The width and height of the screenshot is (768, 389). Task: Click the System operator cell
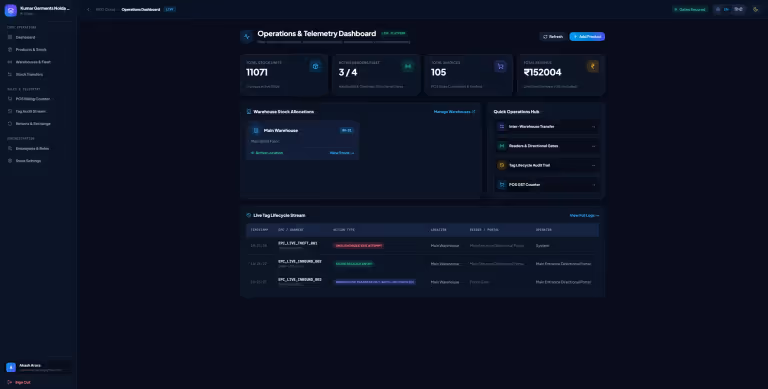[542, 245]
